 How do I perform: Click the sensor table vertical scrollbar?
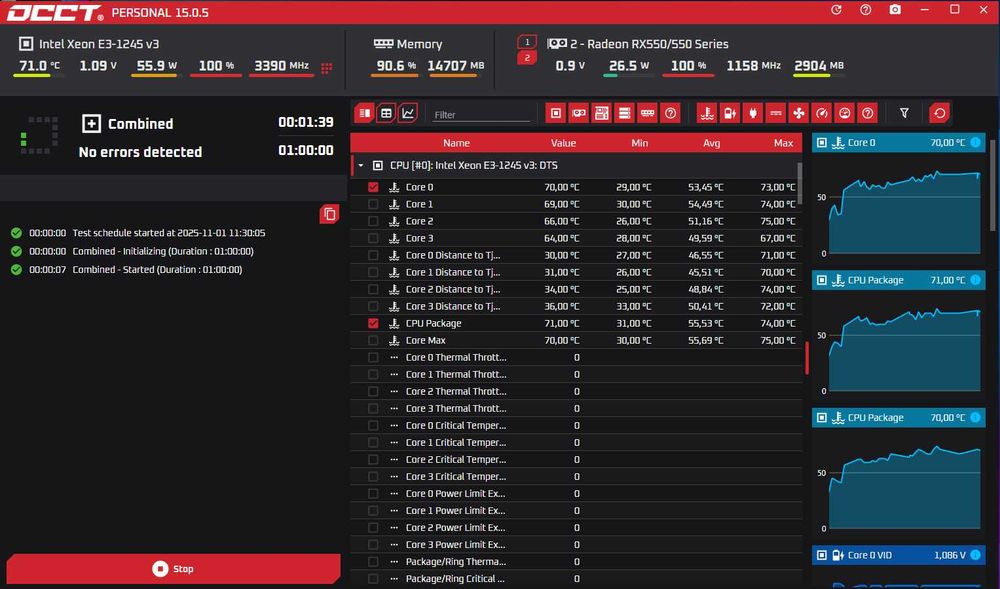[x=800, y=184]
